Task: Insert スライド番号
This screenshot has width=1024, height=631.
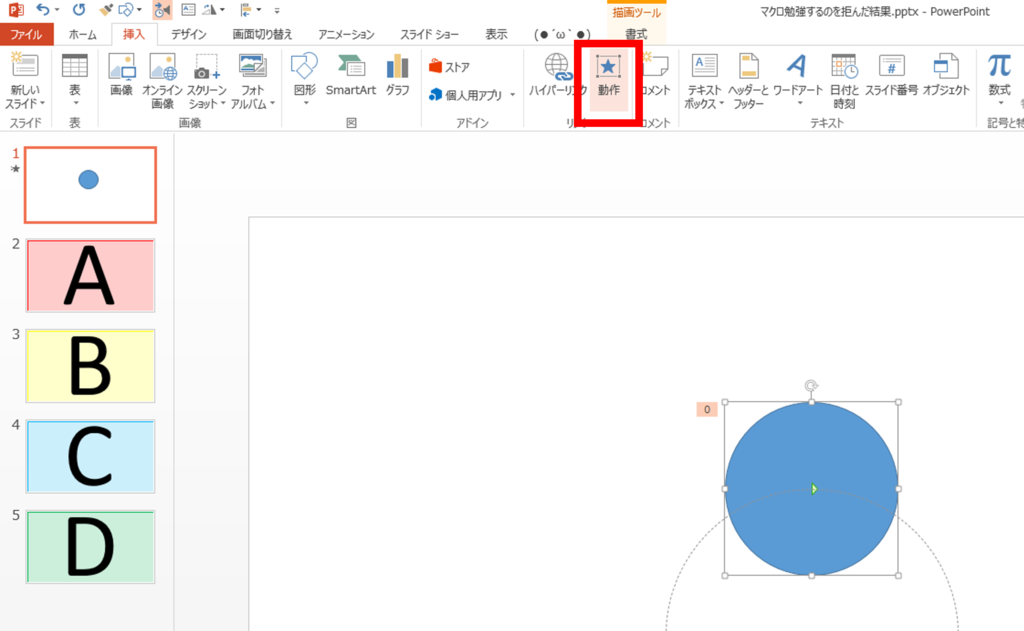Action: [891, 76]
